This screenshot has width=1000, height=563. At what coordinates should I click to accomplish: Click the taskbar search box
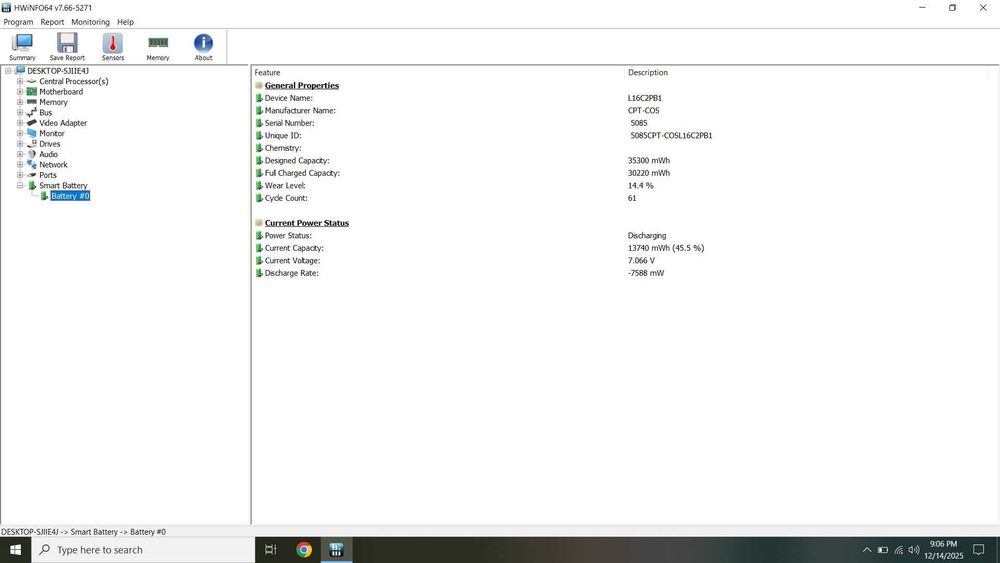point(143,550)
